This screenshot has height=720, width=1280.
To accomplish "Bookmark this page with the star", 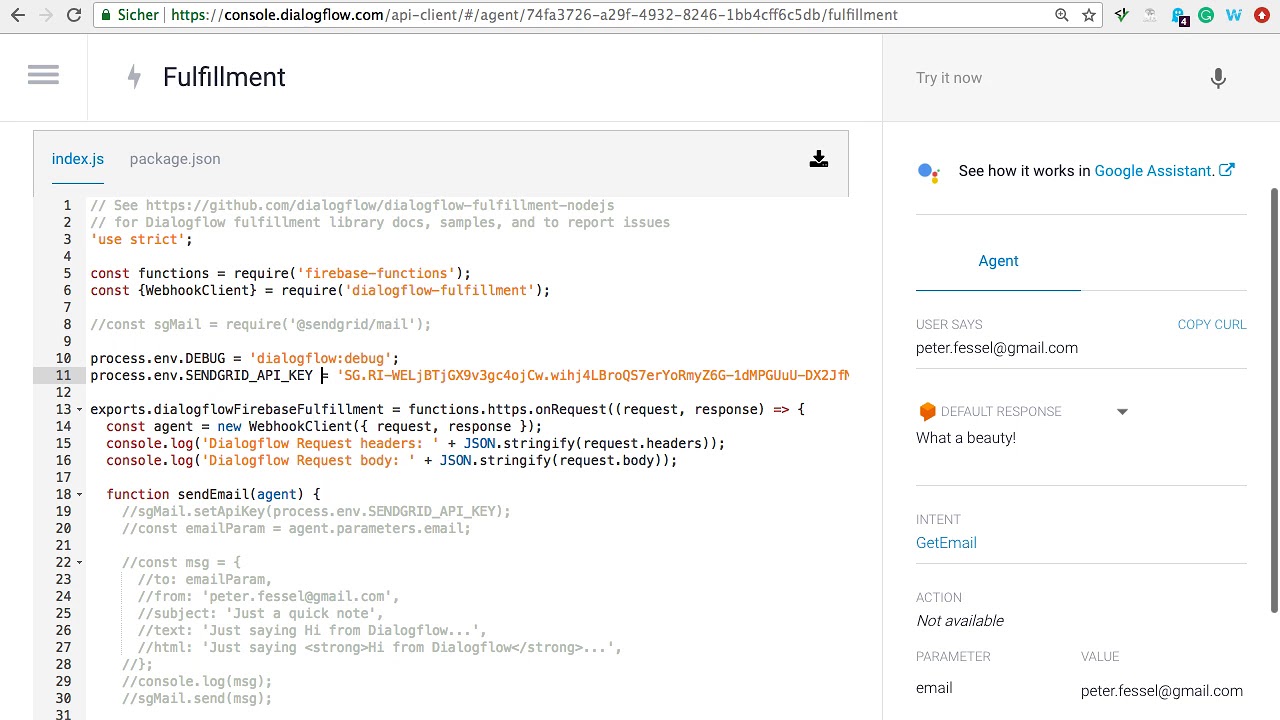I will [x=1089, y=15].
